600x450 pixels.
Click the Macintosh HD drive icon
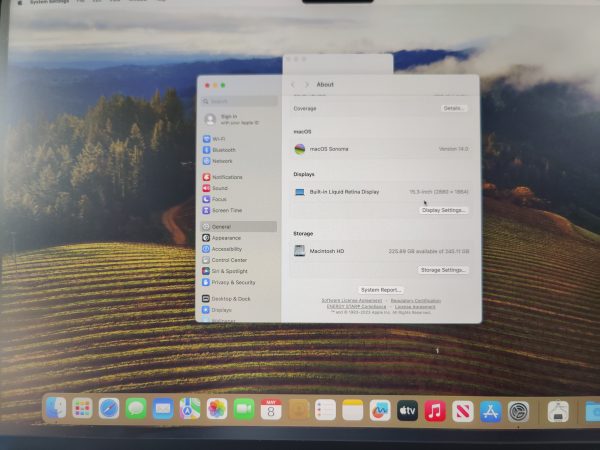click(299, 251)
